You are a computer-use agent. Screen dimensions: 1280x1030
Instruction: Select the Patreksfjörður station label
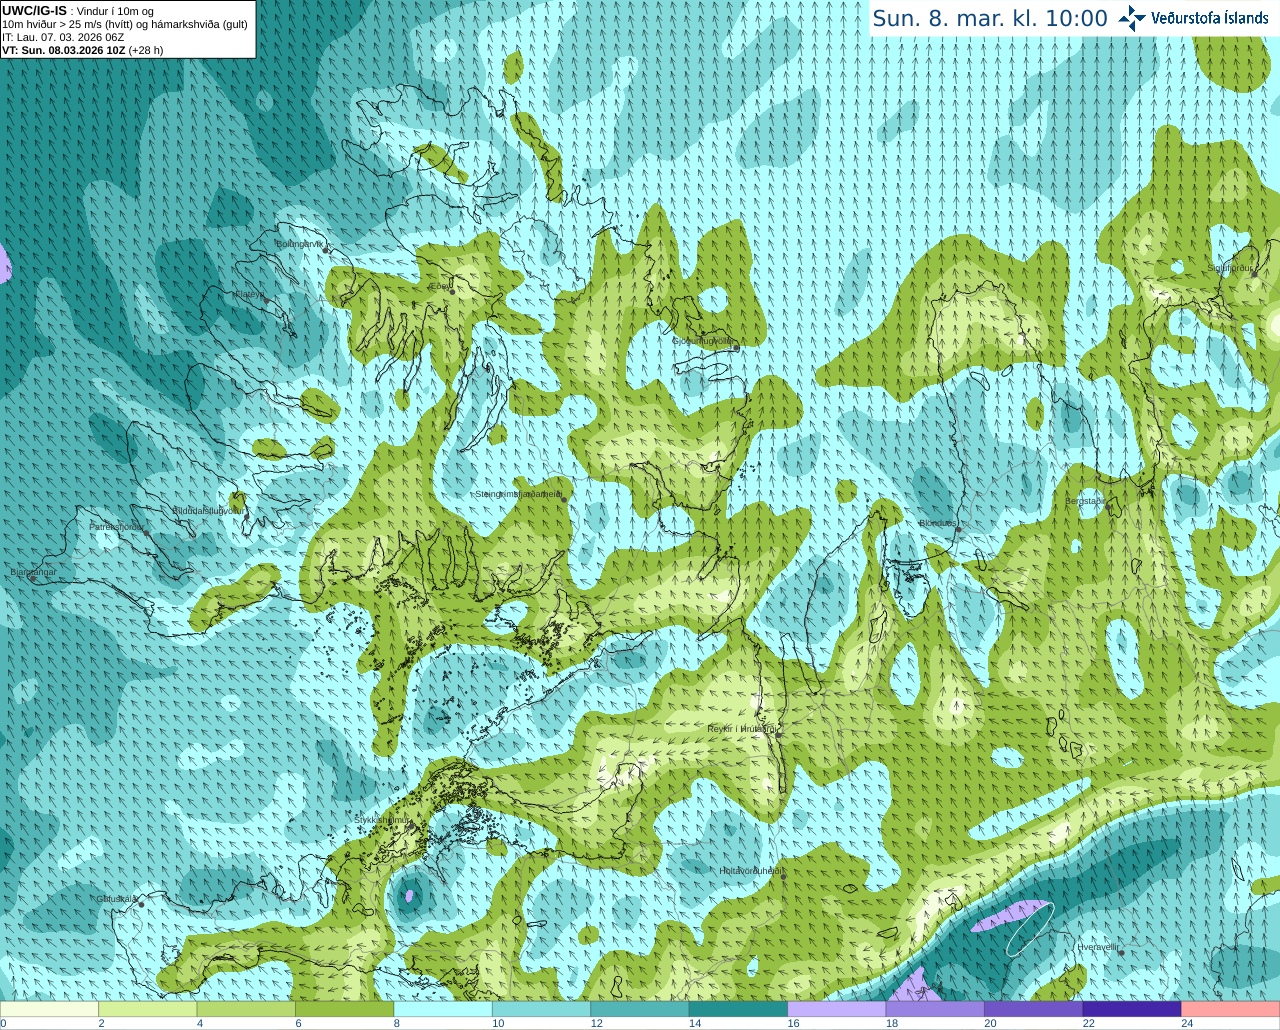[117, 527]
